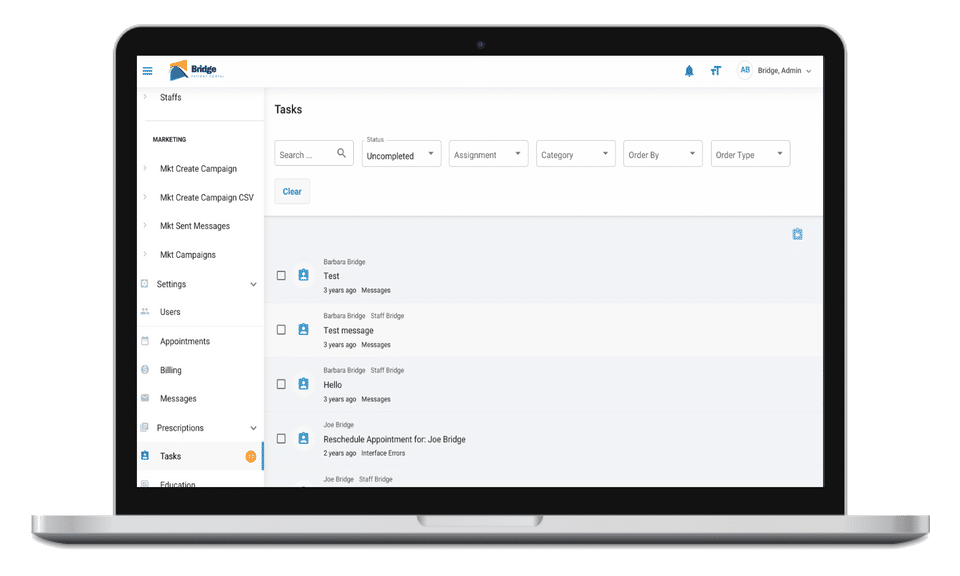Click the Tasks page heading
960x576 pixels.
tap(288, 110)
